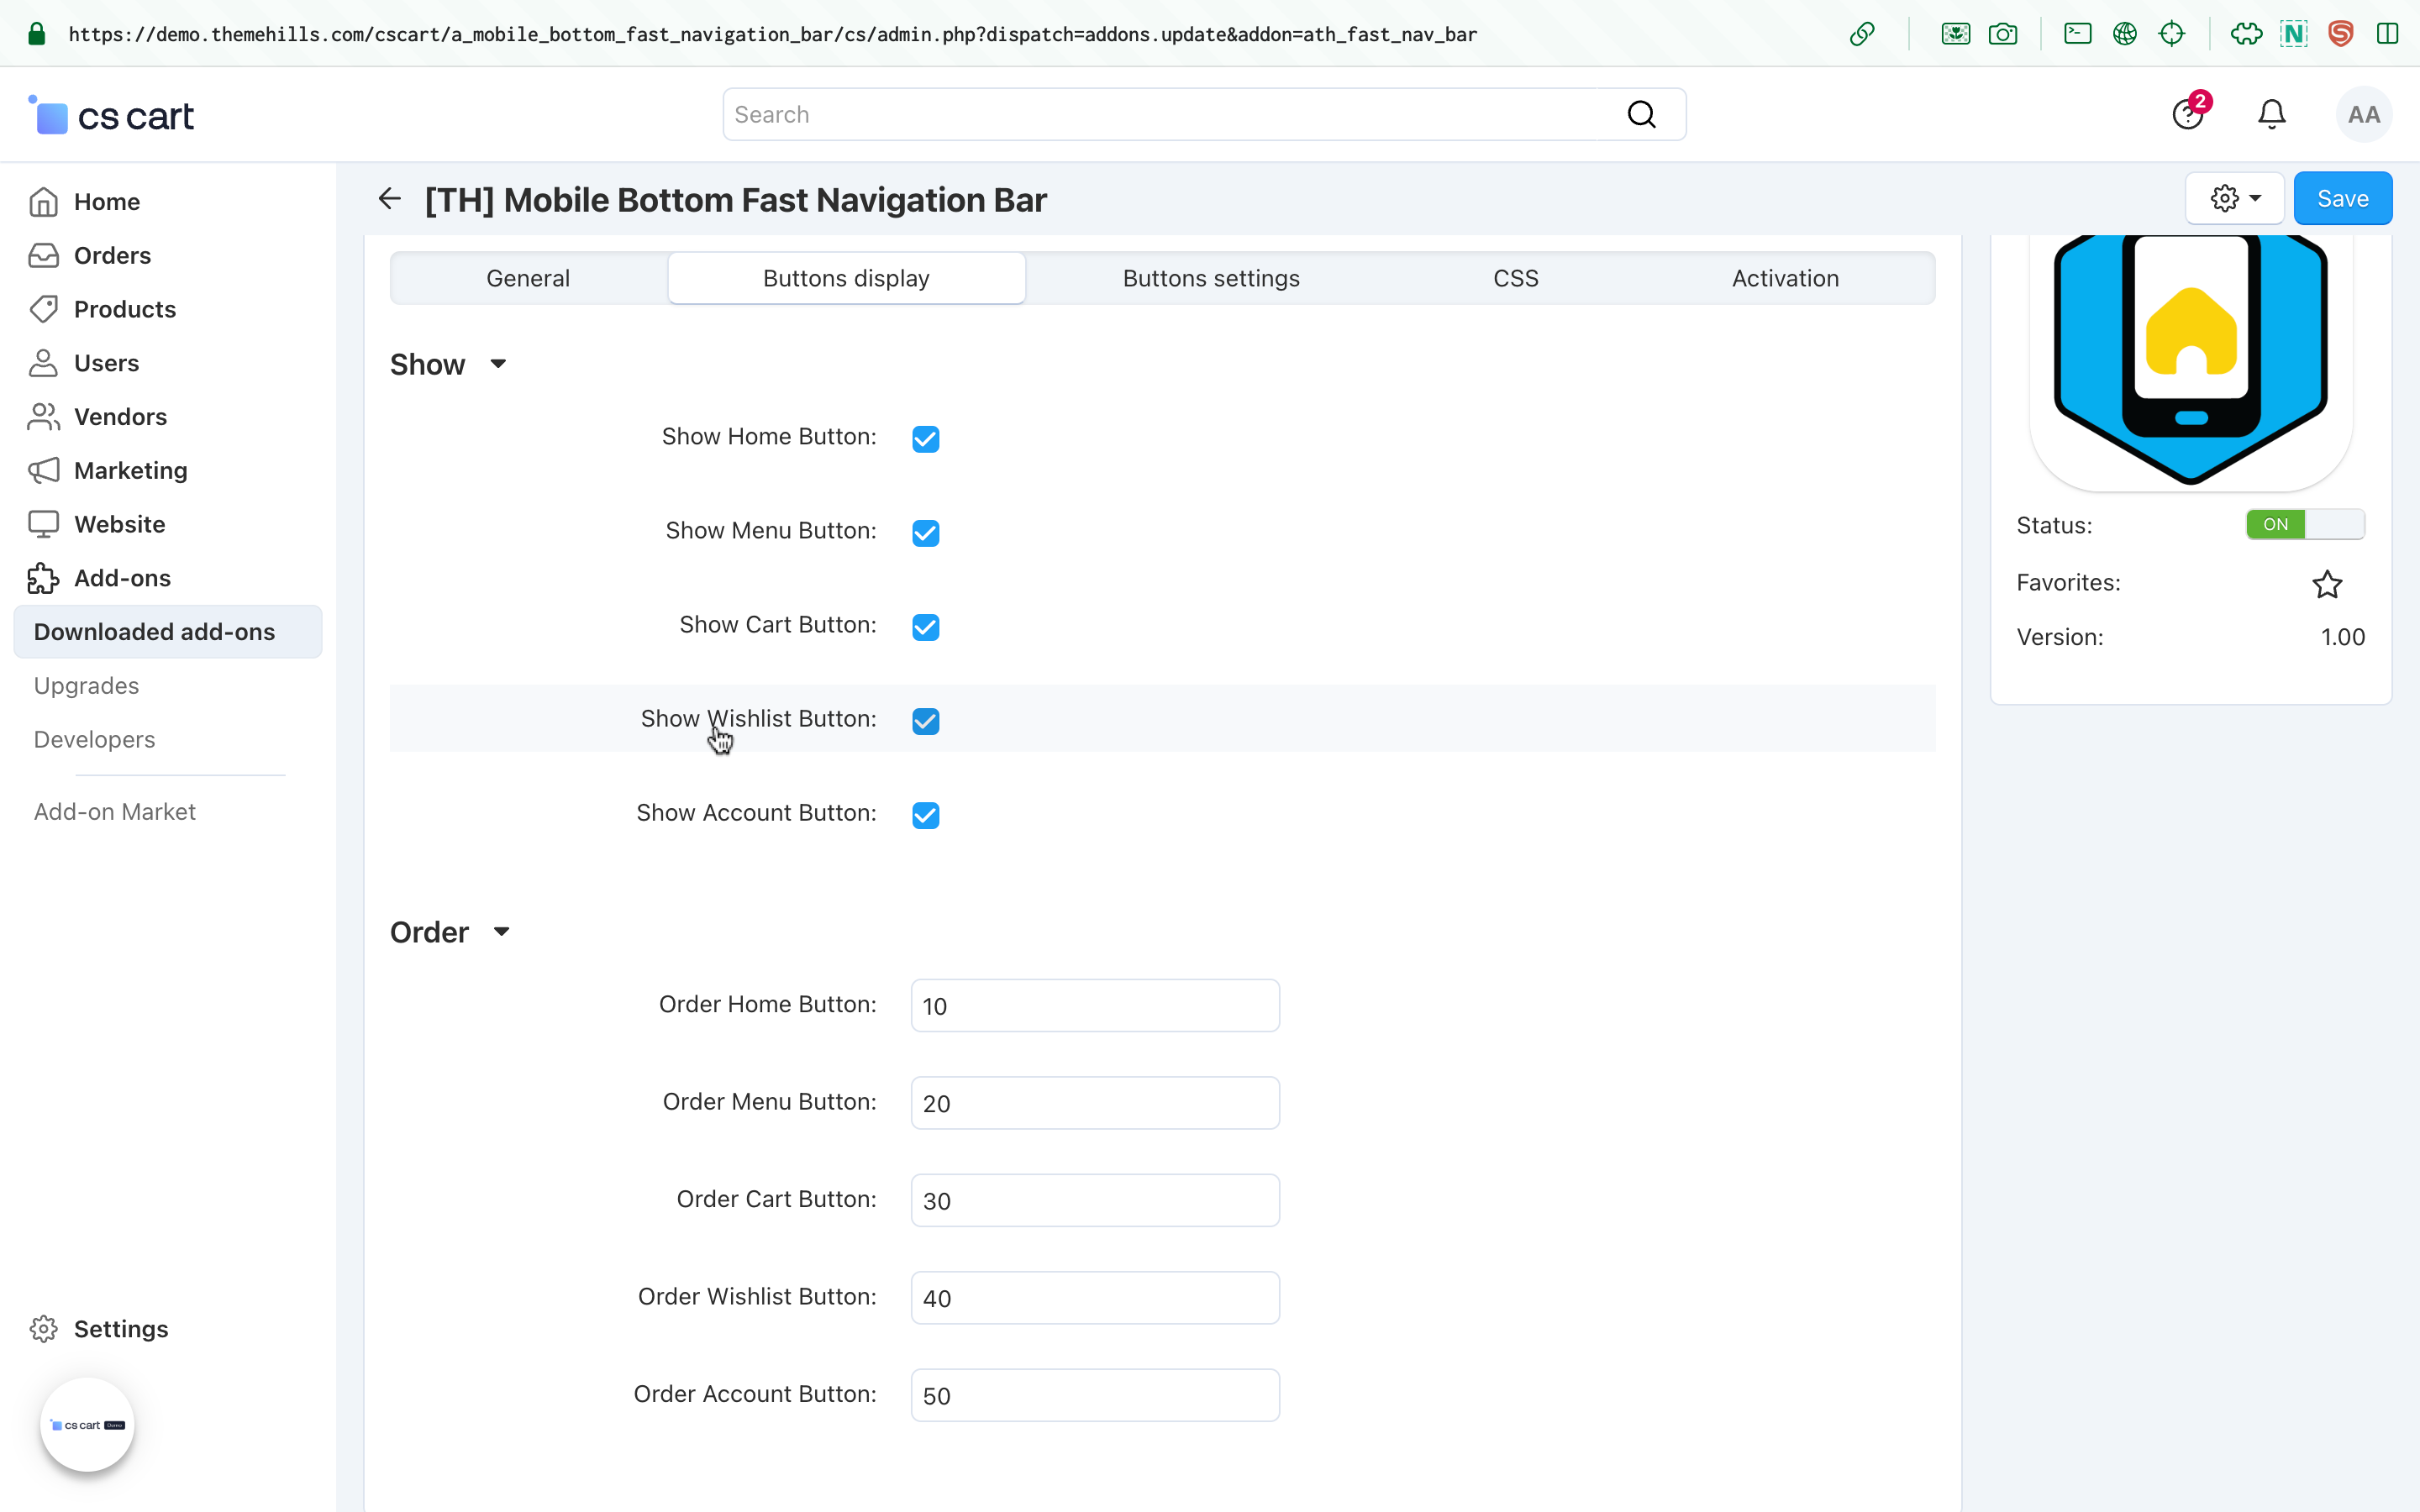The width and height of the screenshot is (2420, 1512).
Task: Collapse the Show section
Action: tap(498, 364)
